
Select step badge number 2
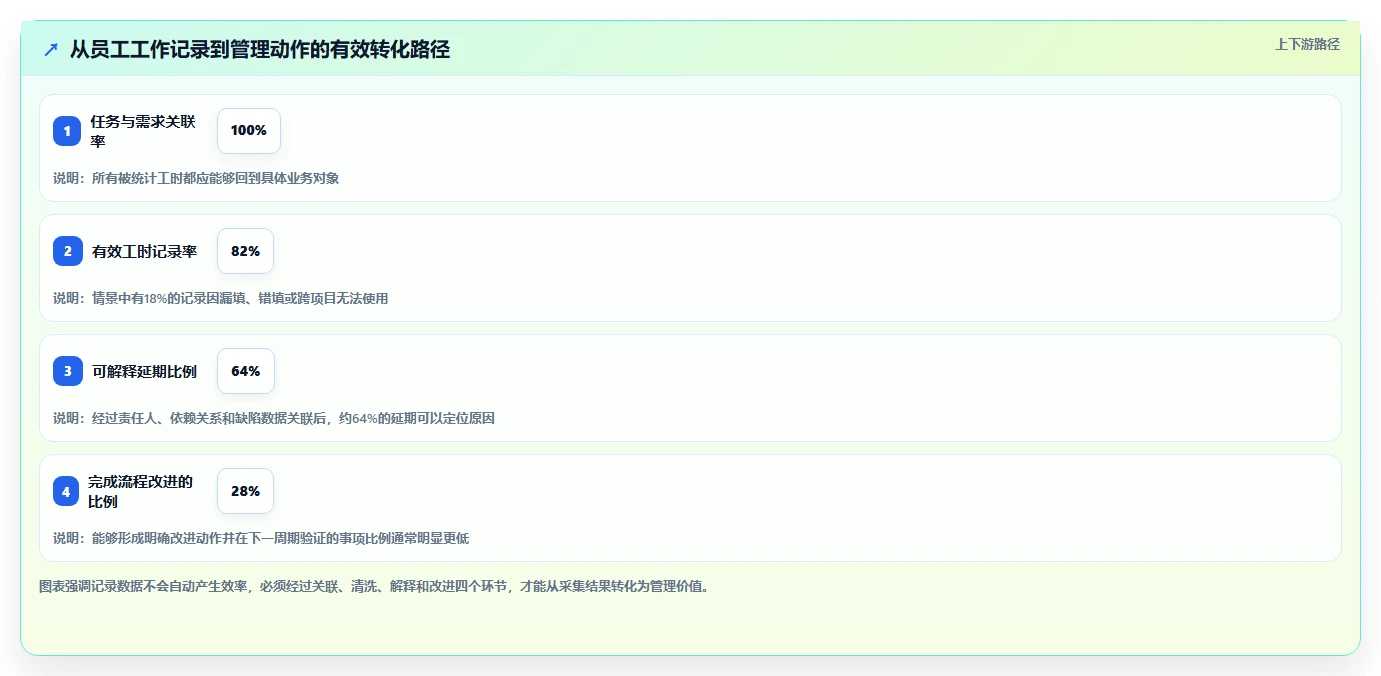[x=68, y=251]
